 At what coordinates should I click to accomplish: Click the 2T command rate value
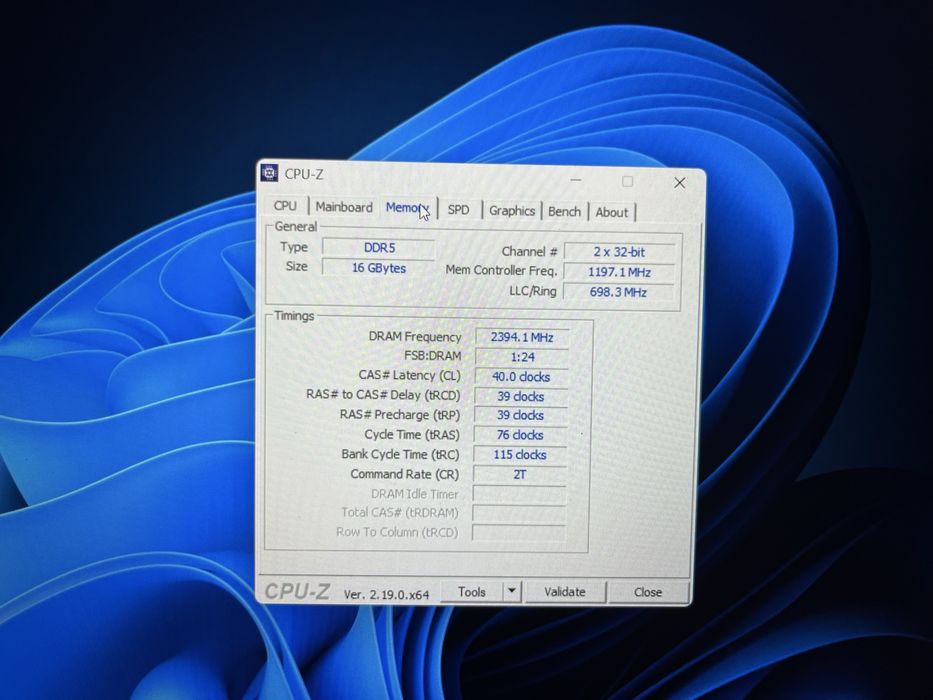point(519,474)
